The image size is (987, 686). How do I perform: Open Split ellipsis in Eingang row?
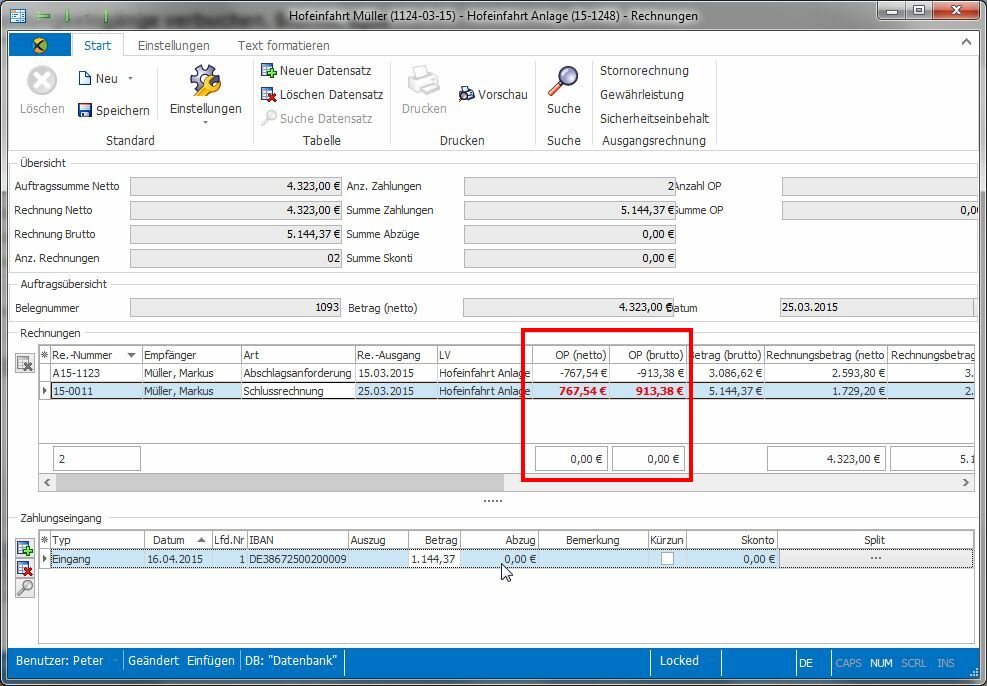875,559
